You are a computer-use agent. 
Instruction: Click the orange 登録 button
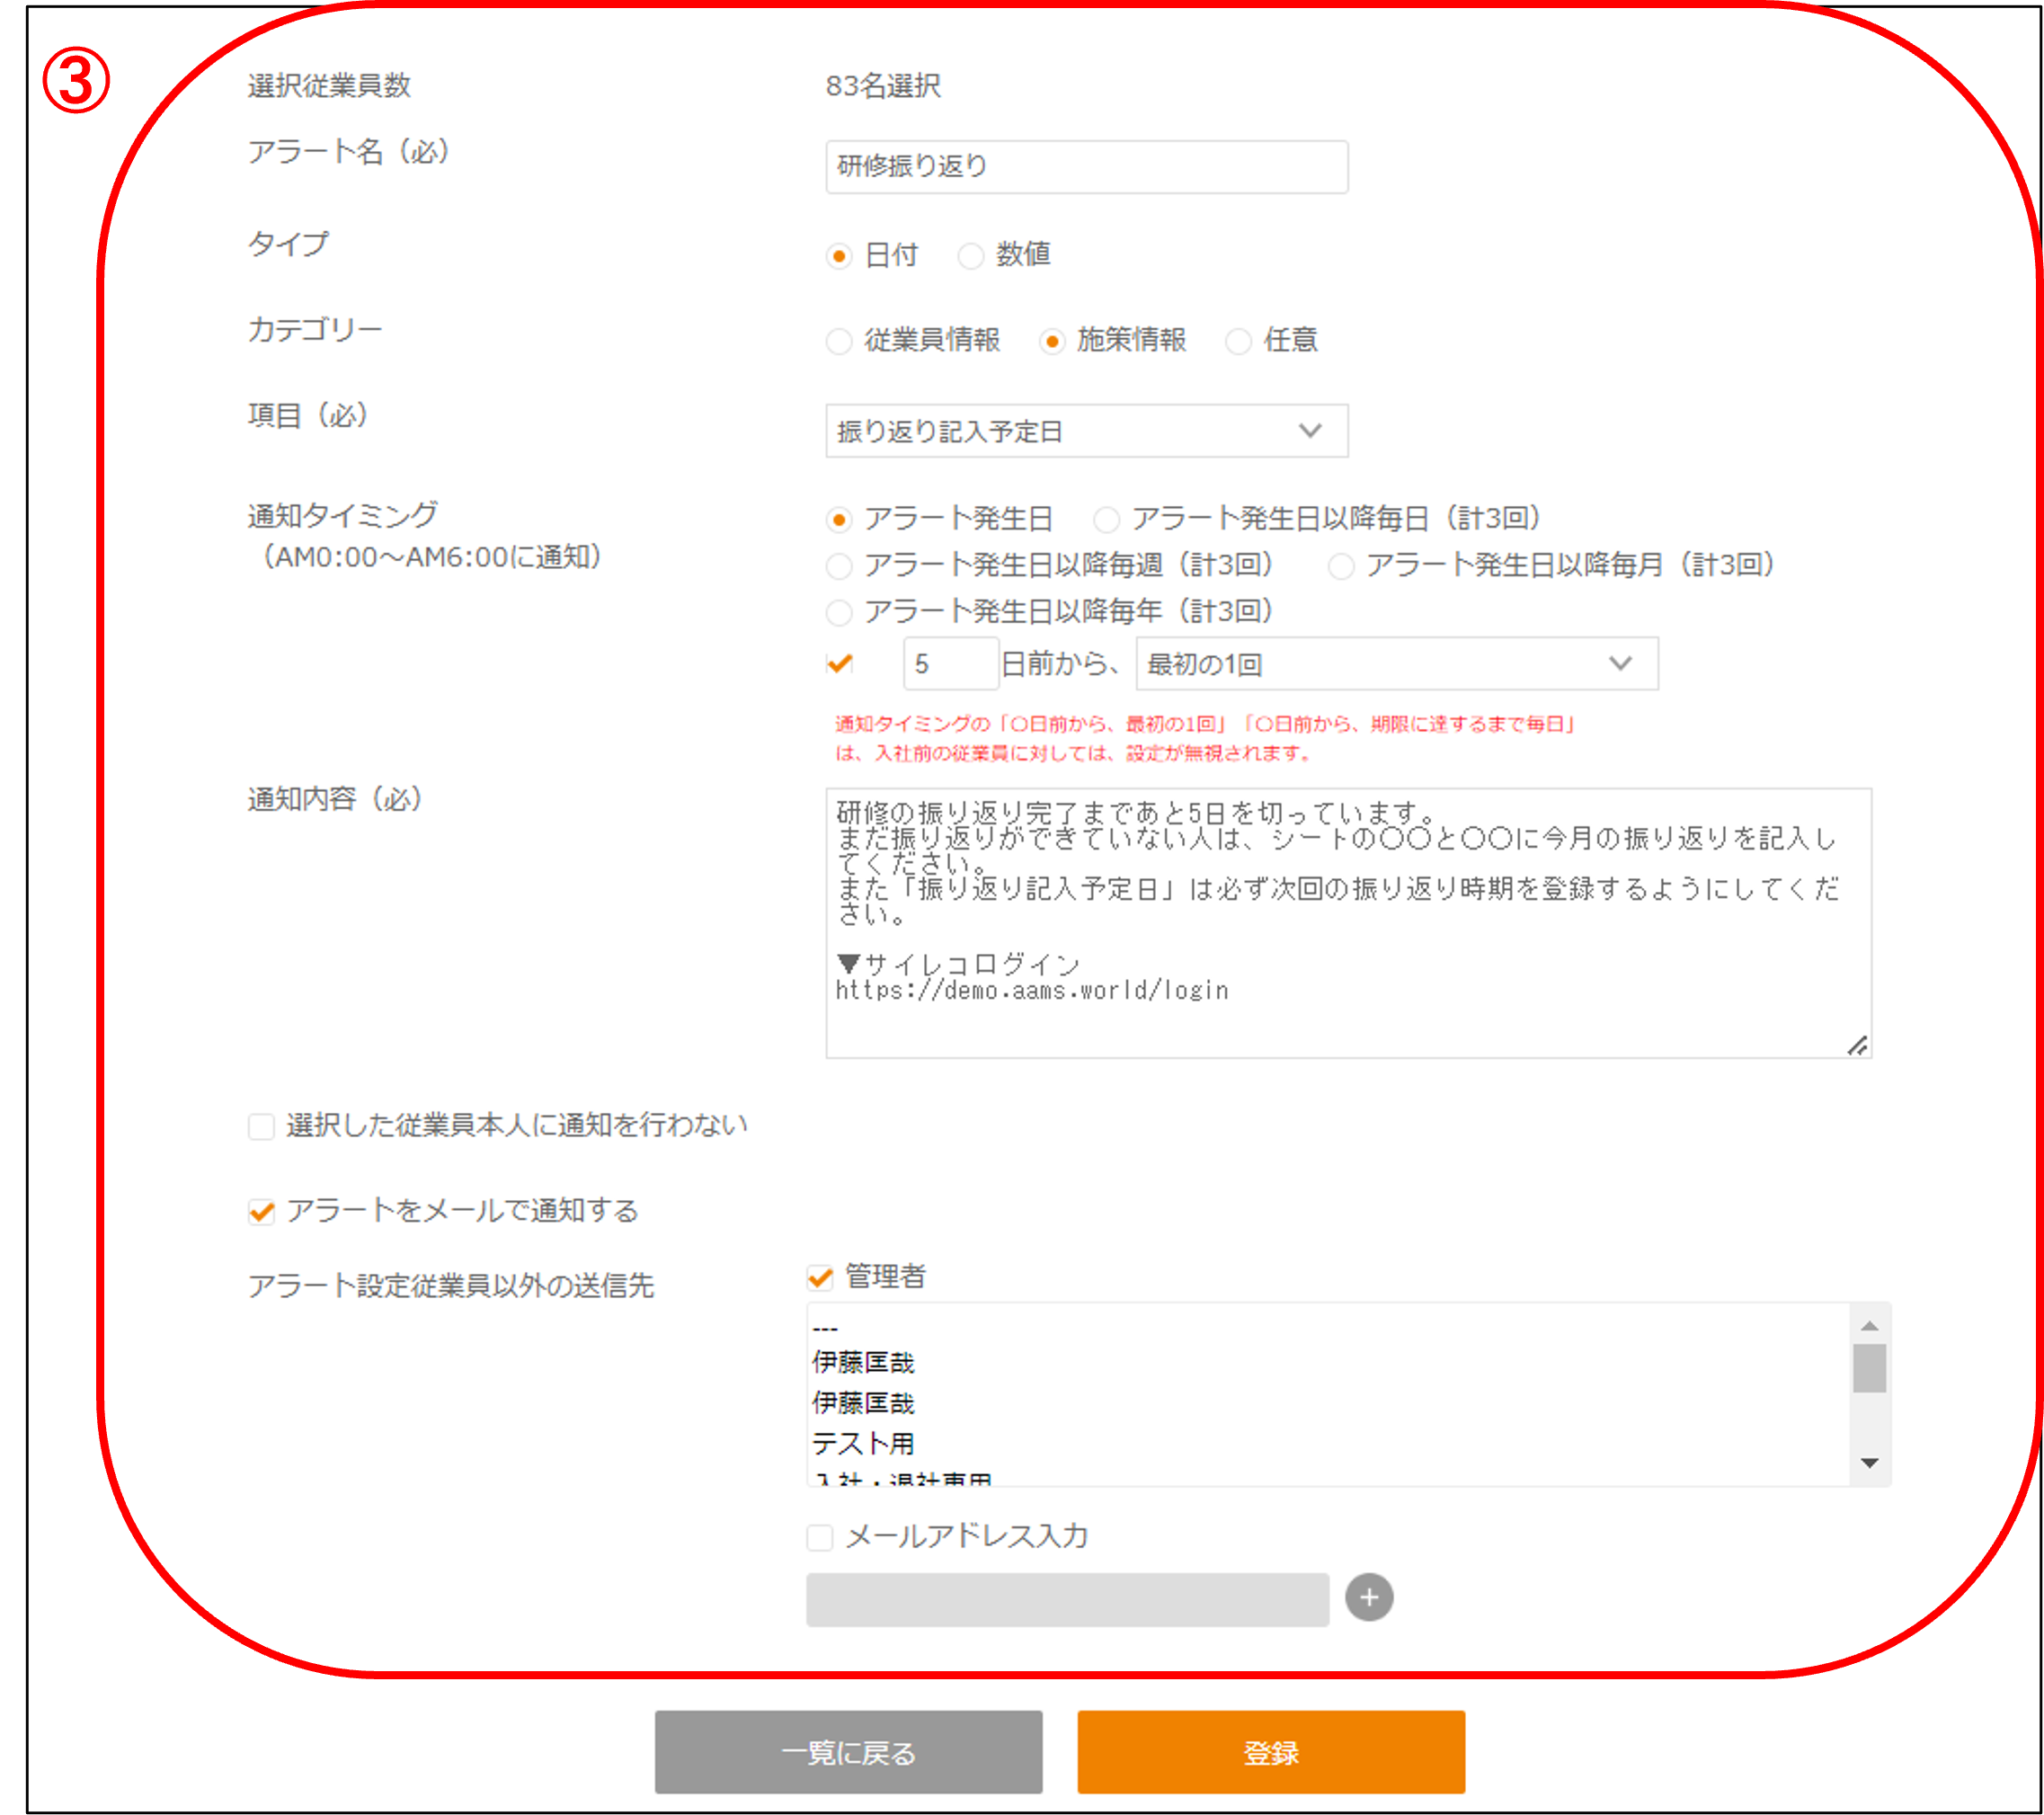pos(1270,1752)
